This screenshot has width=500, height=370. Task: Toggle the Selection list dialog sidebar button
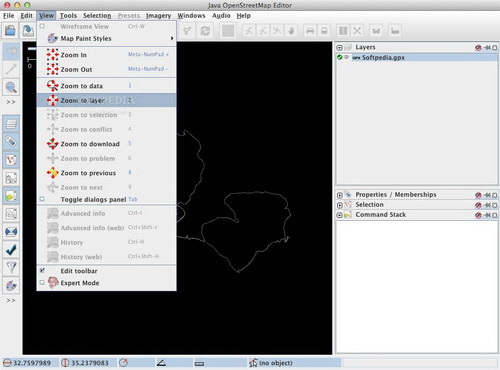point(11,160)
